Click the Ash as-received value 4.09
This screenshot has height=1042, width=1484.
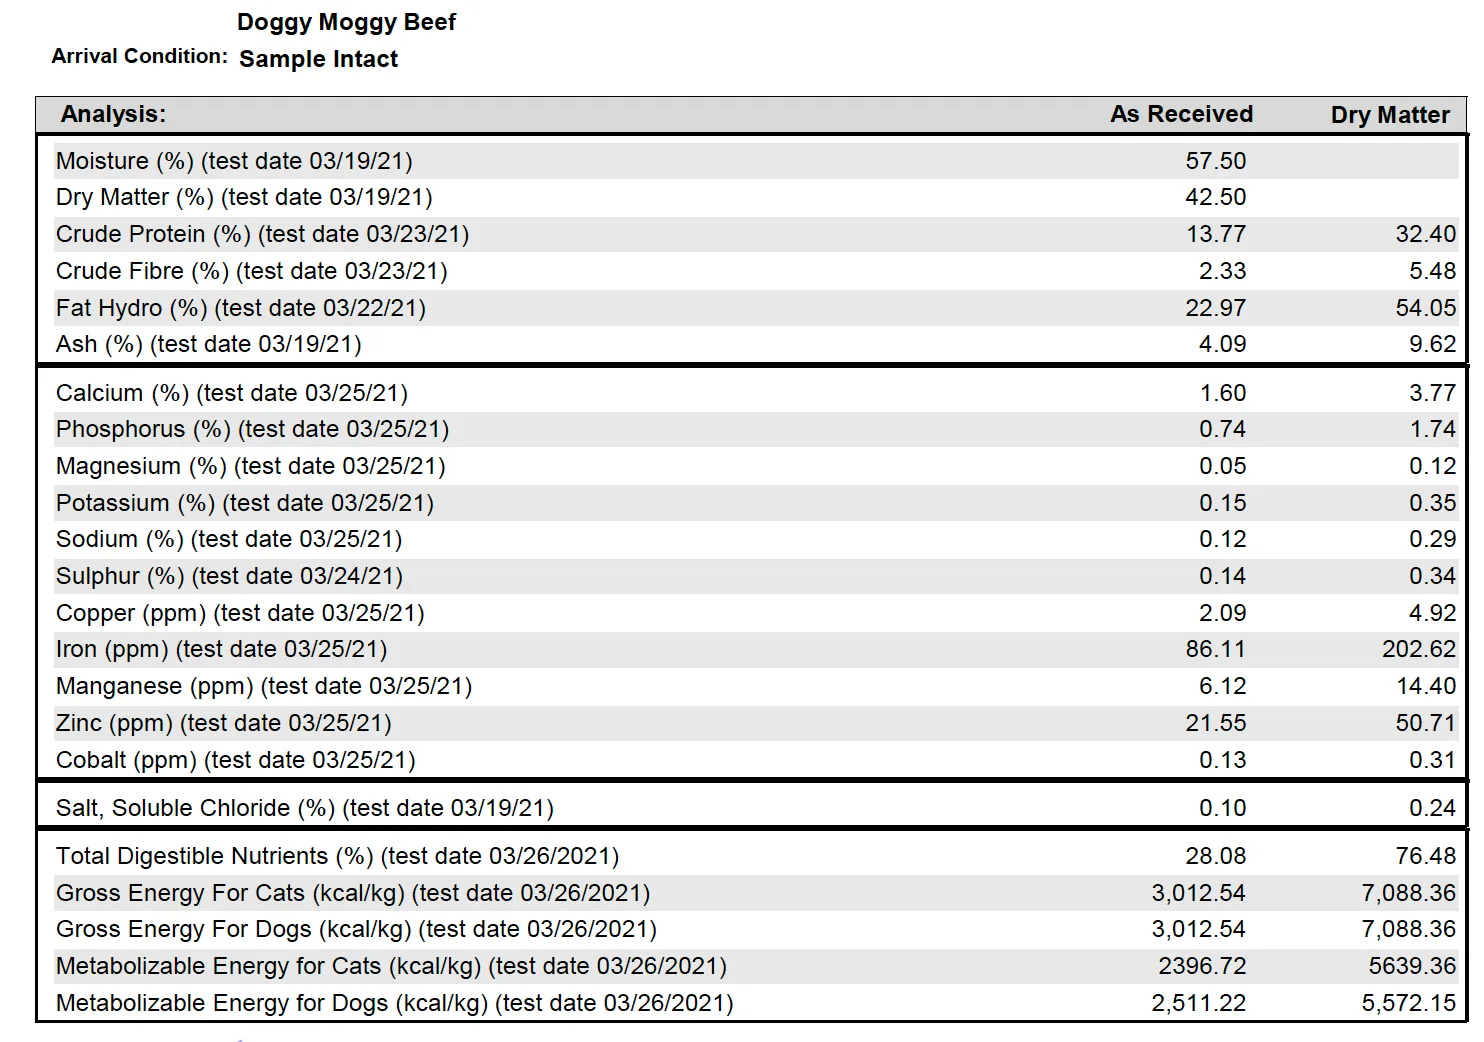pyautogui.click(x=1223, y=344)
